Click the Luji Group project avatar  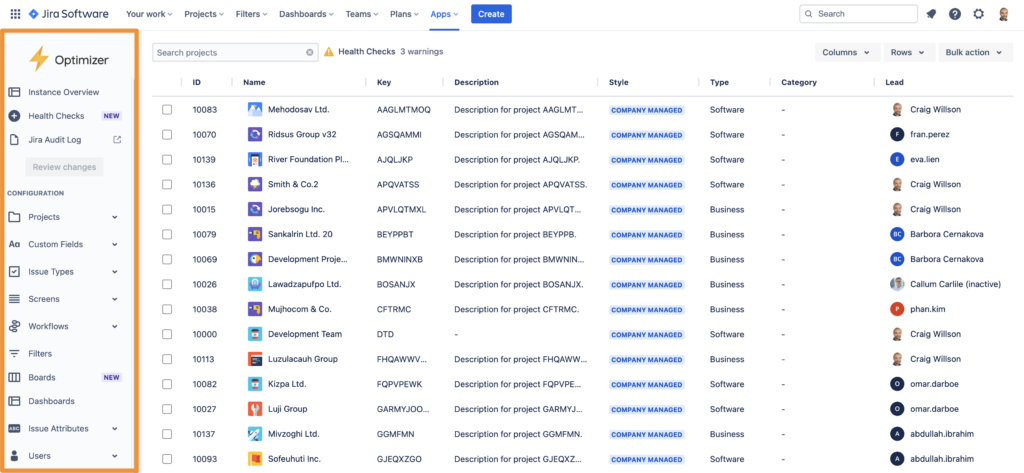(255, 409)
